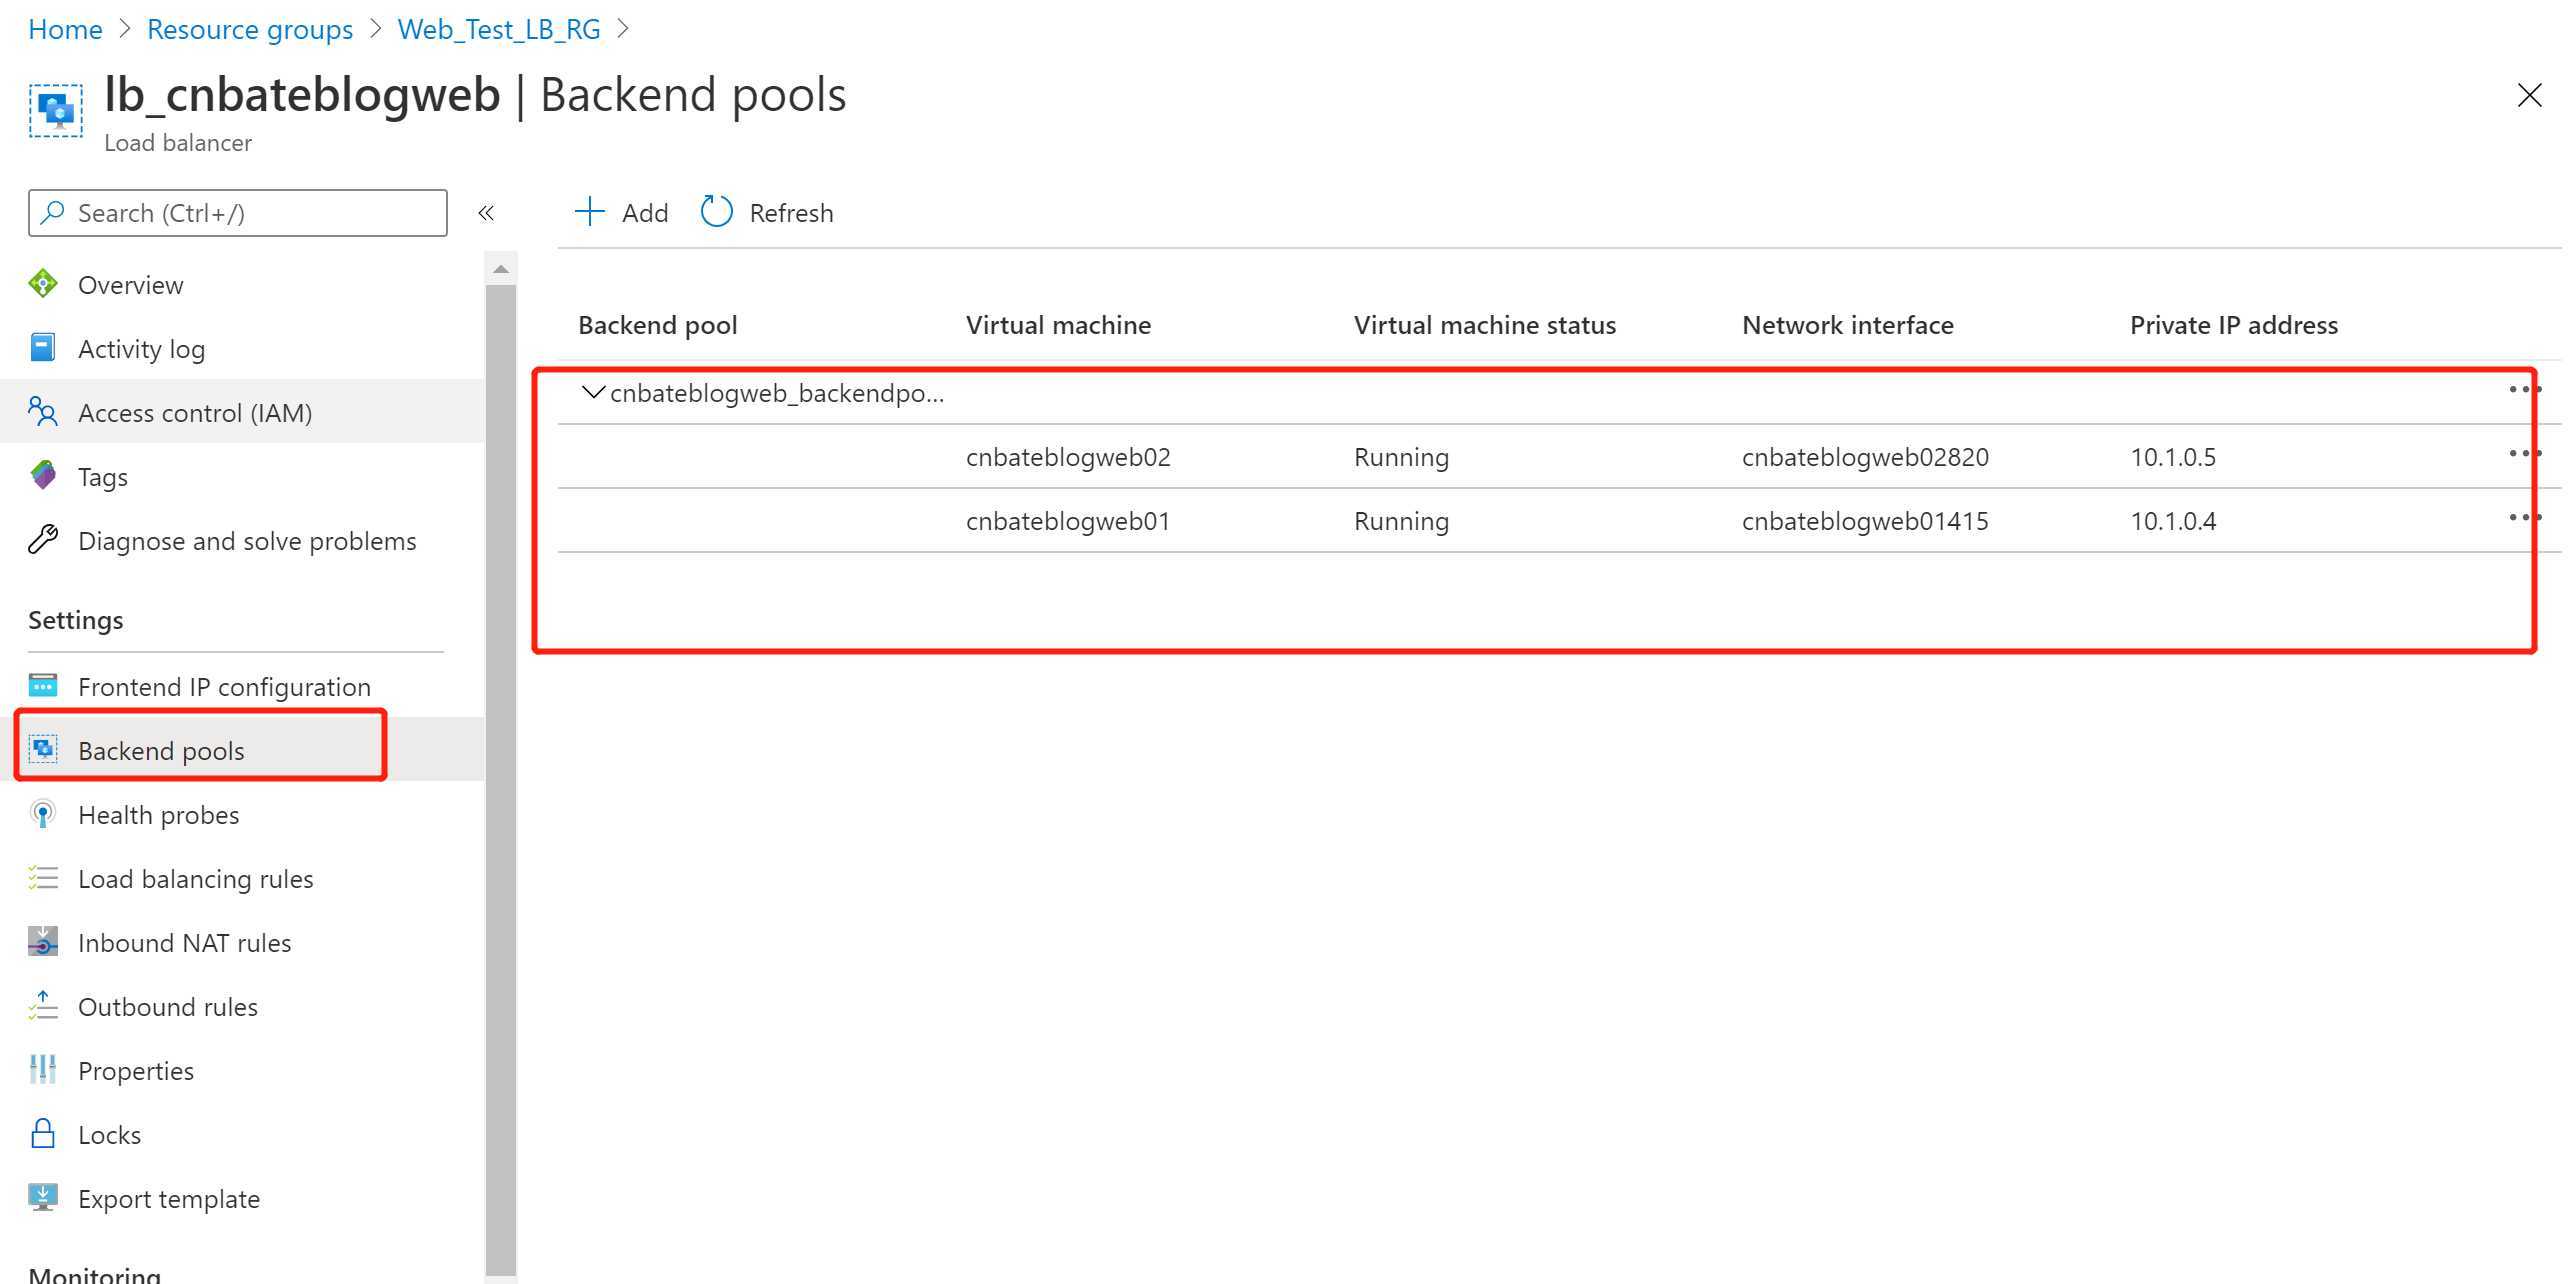Close the Backend pools blade
The height and width of the screenshot is (1284, 2575).
tap(2529, 95)
